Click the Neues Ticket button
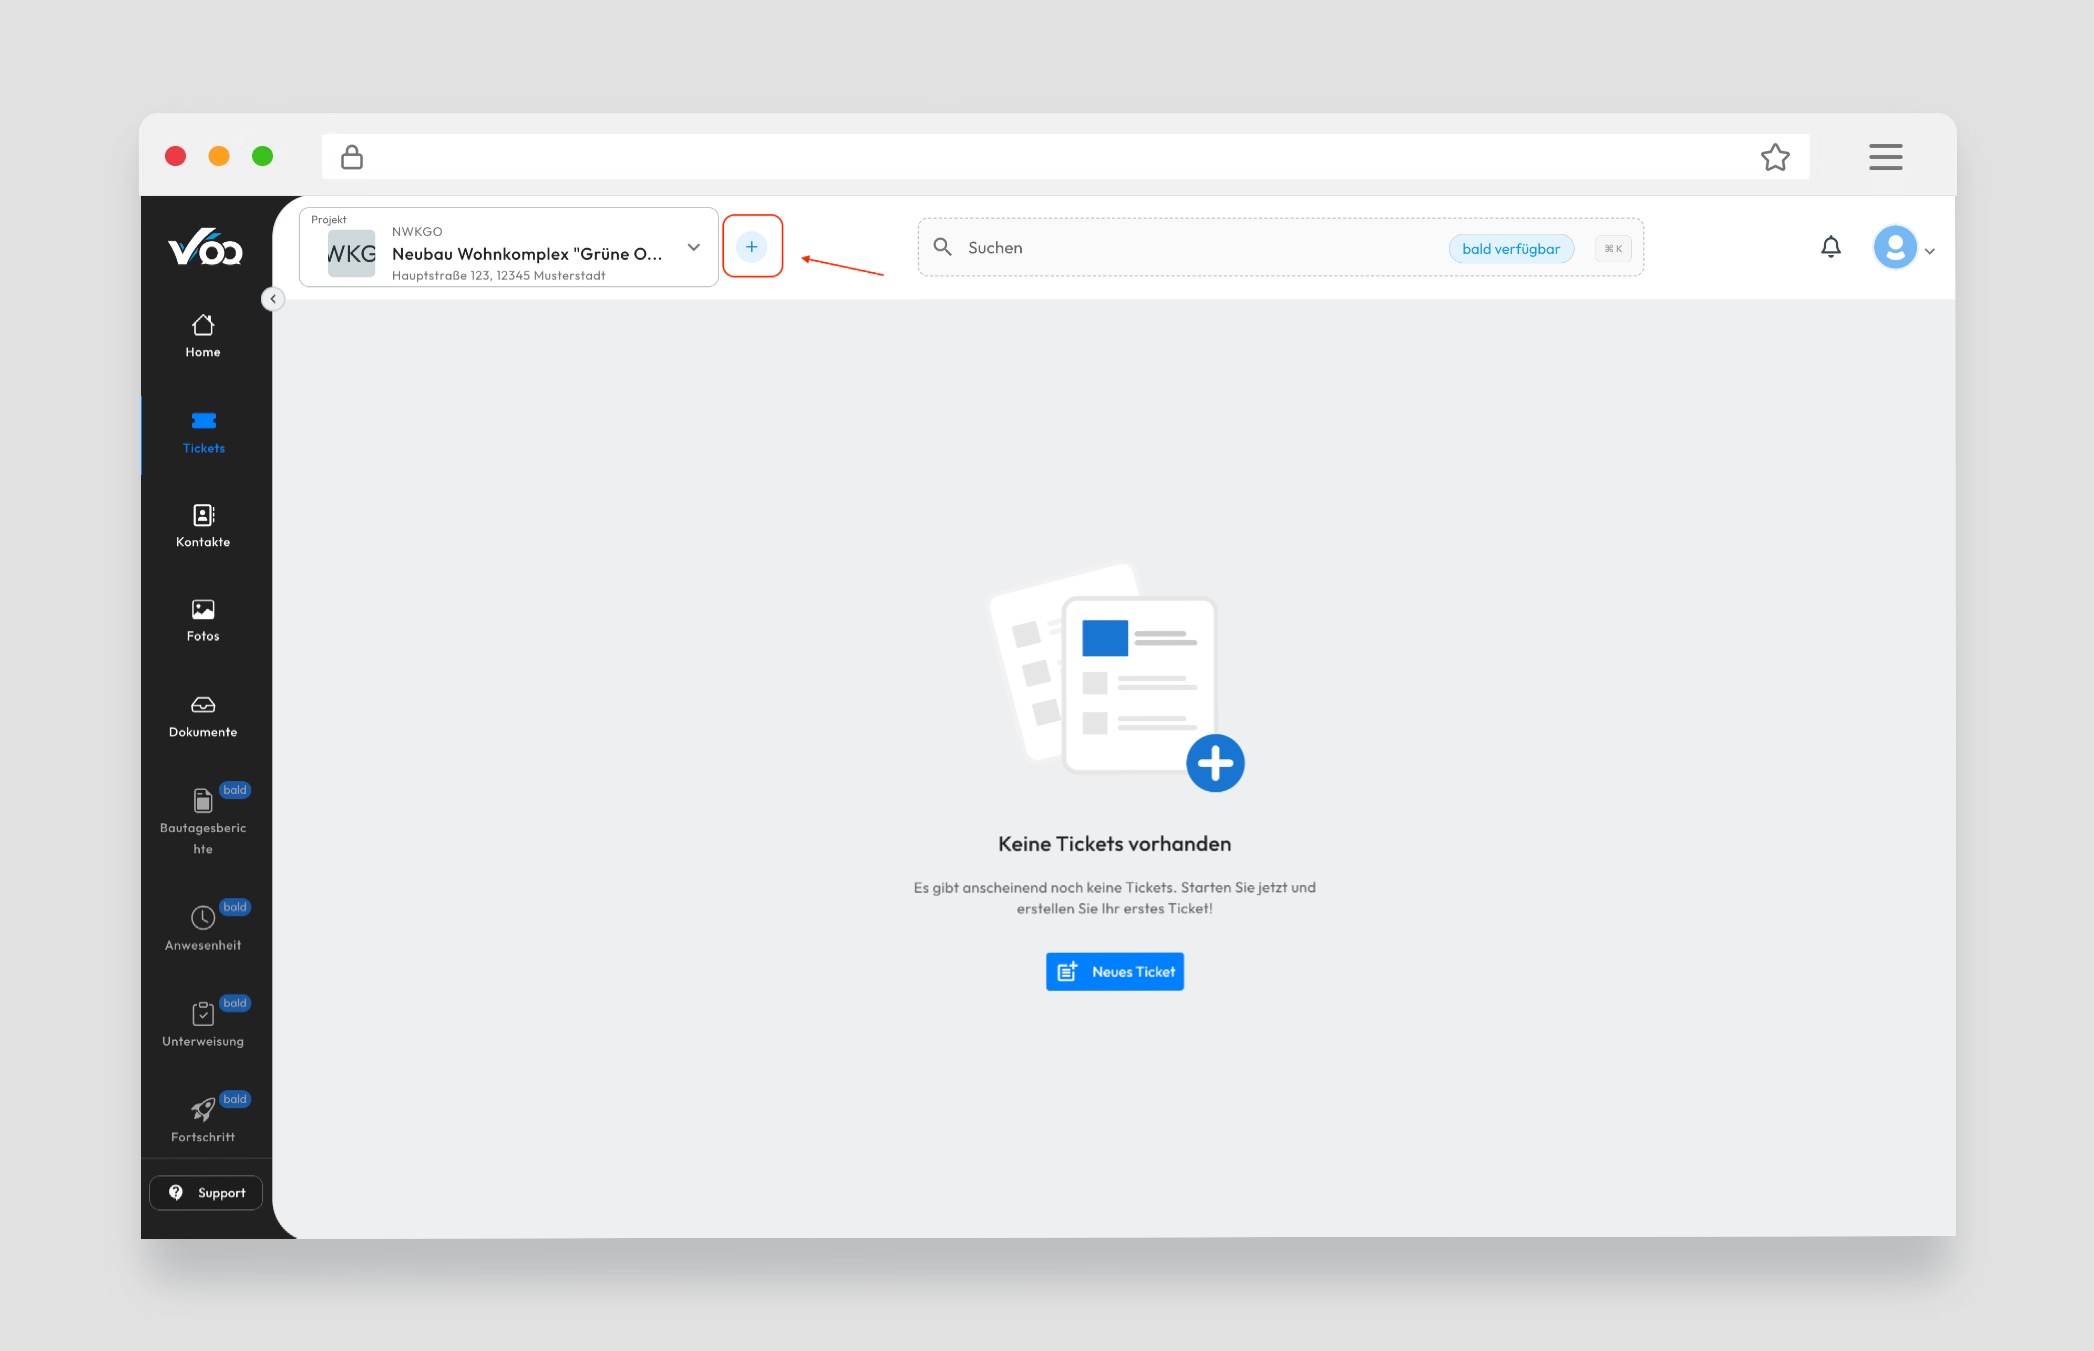This screenshot has width=2094, height=1351. [1115, 972]
